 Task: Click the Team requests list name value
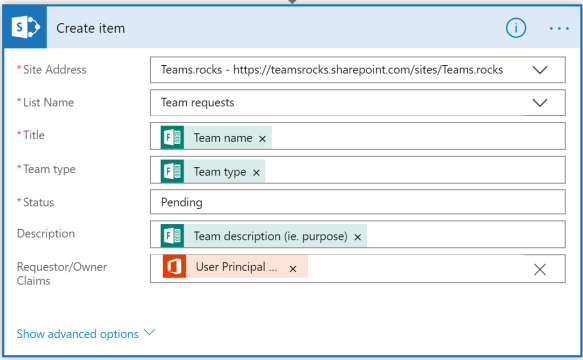[197, 103]
